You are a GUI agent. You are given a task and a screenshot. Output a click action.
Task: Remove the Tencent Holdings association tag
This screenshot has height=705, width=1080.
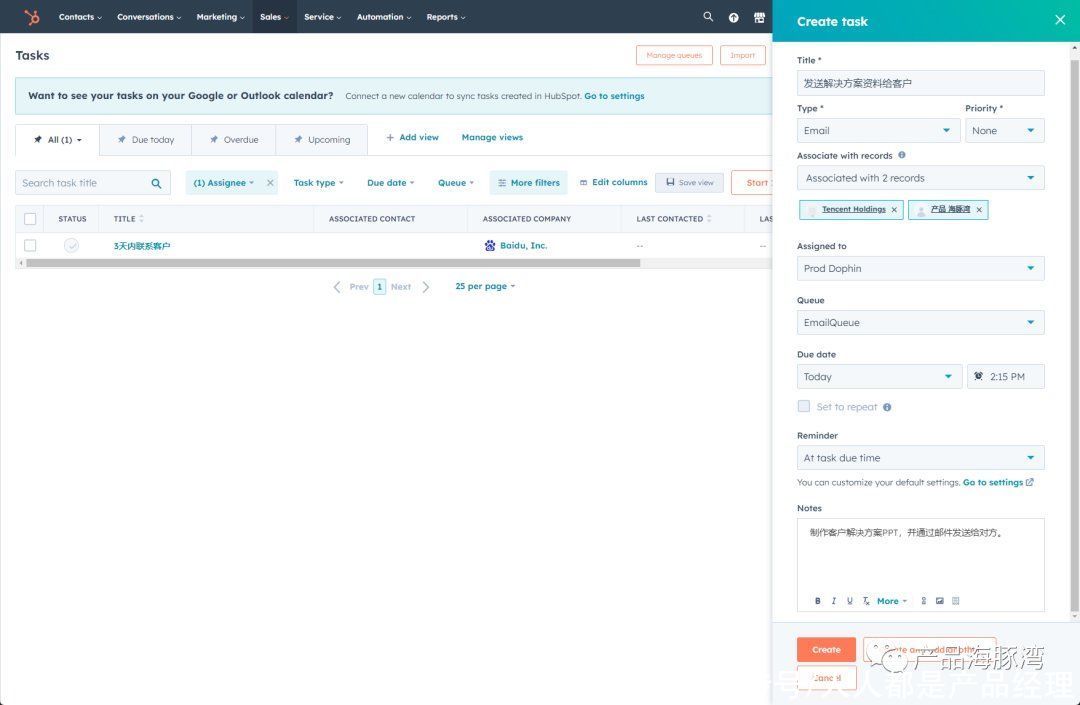[894, 209]
